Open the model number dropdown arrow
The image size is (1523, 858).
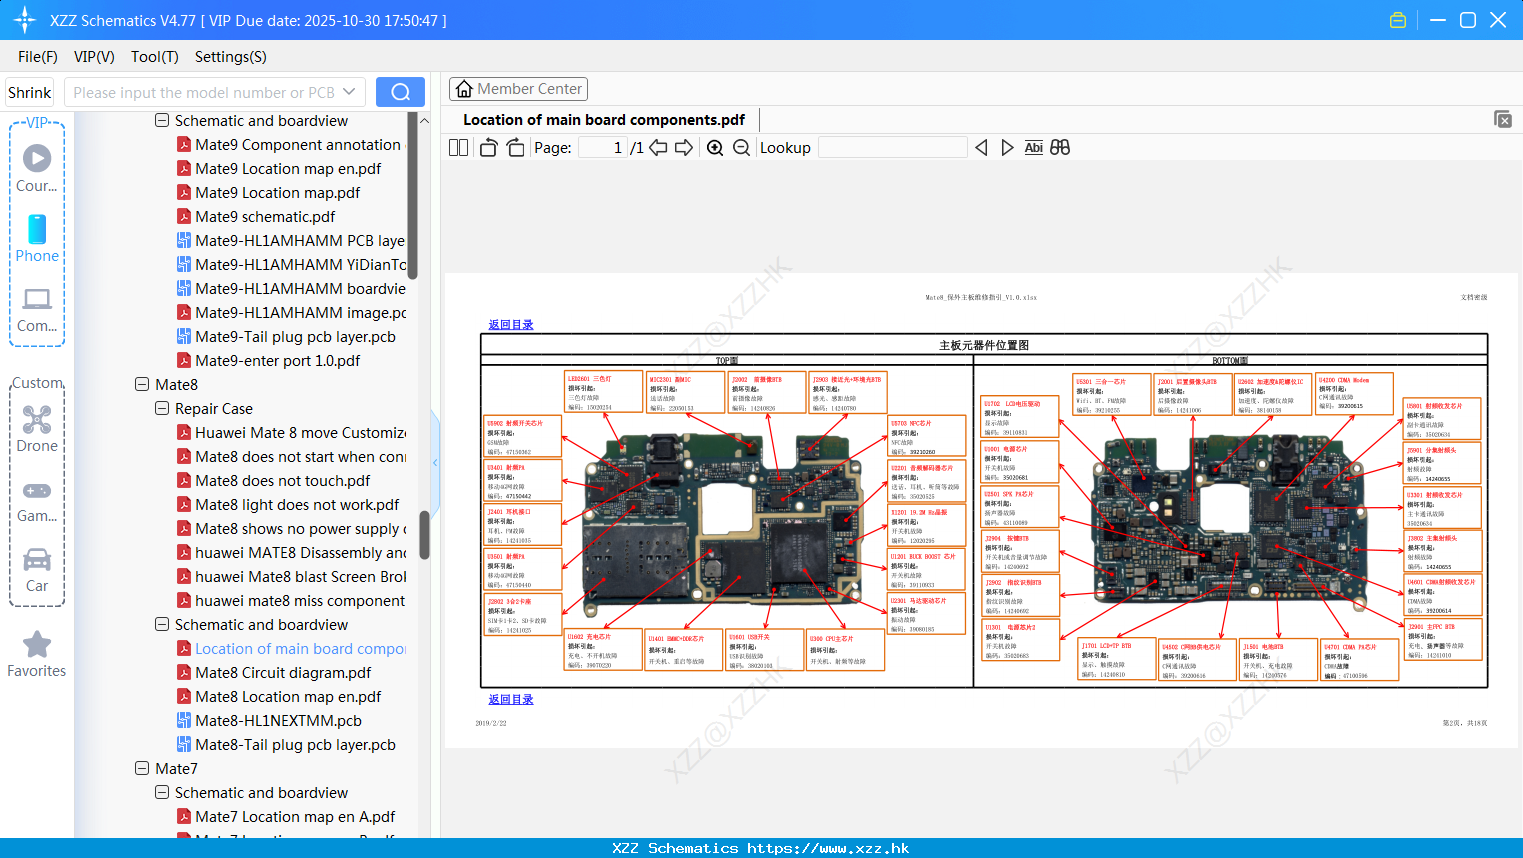pos(349,92)
